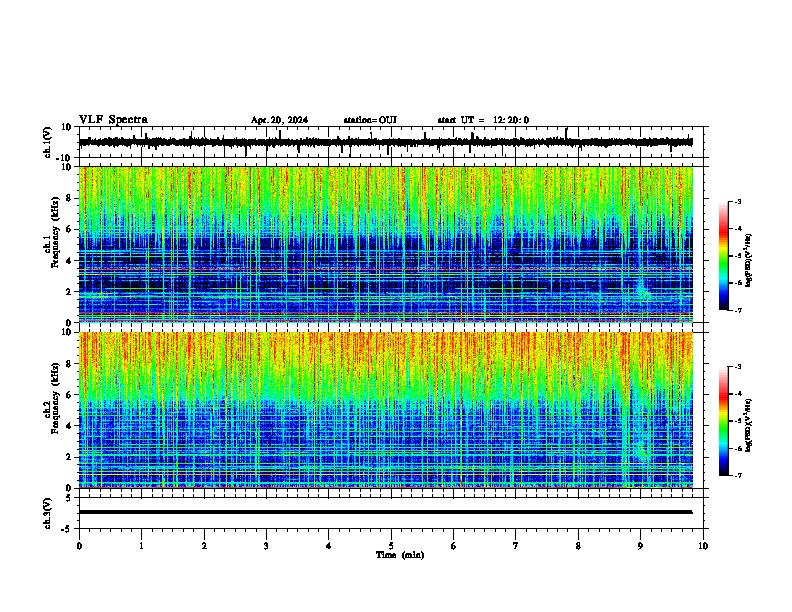Click the 'VLF Spectra' title text

113,120
